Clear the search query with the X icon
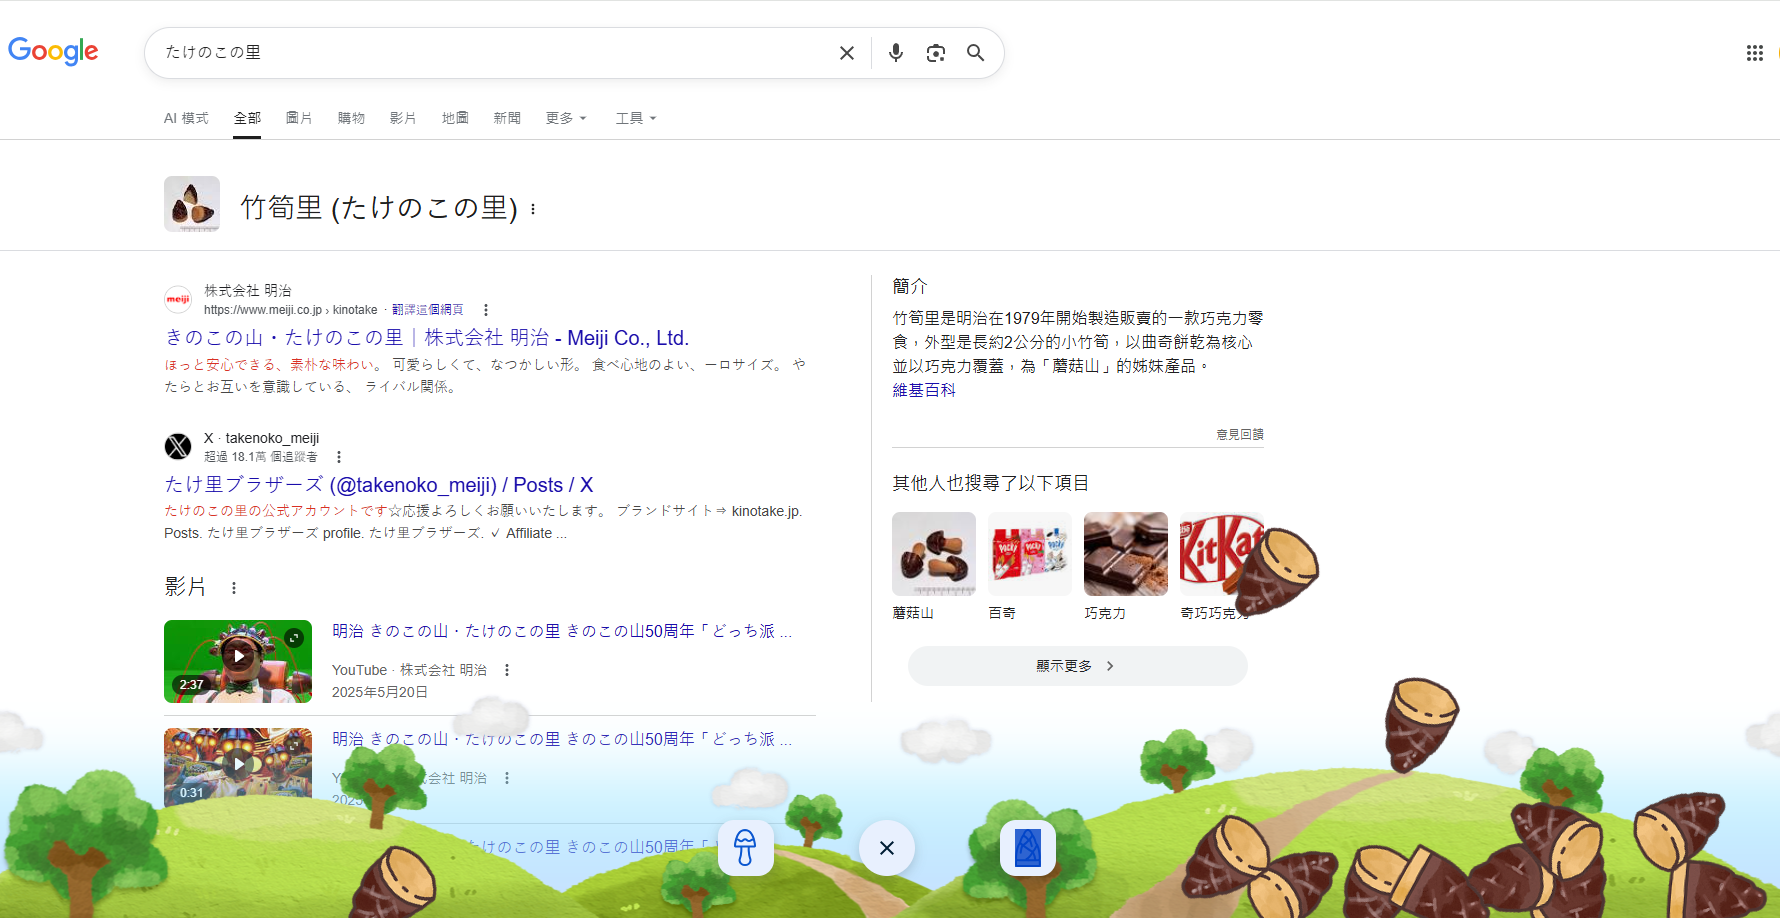Viewport: 1780px width, 918px height. (x=846, y=52)
